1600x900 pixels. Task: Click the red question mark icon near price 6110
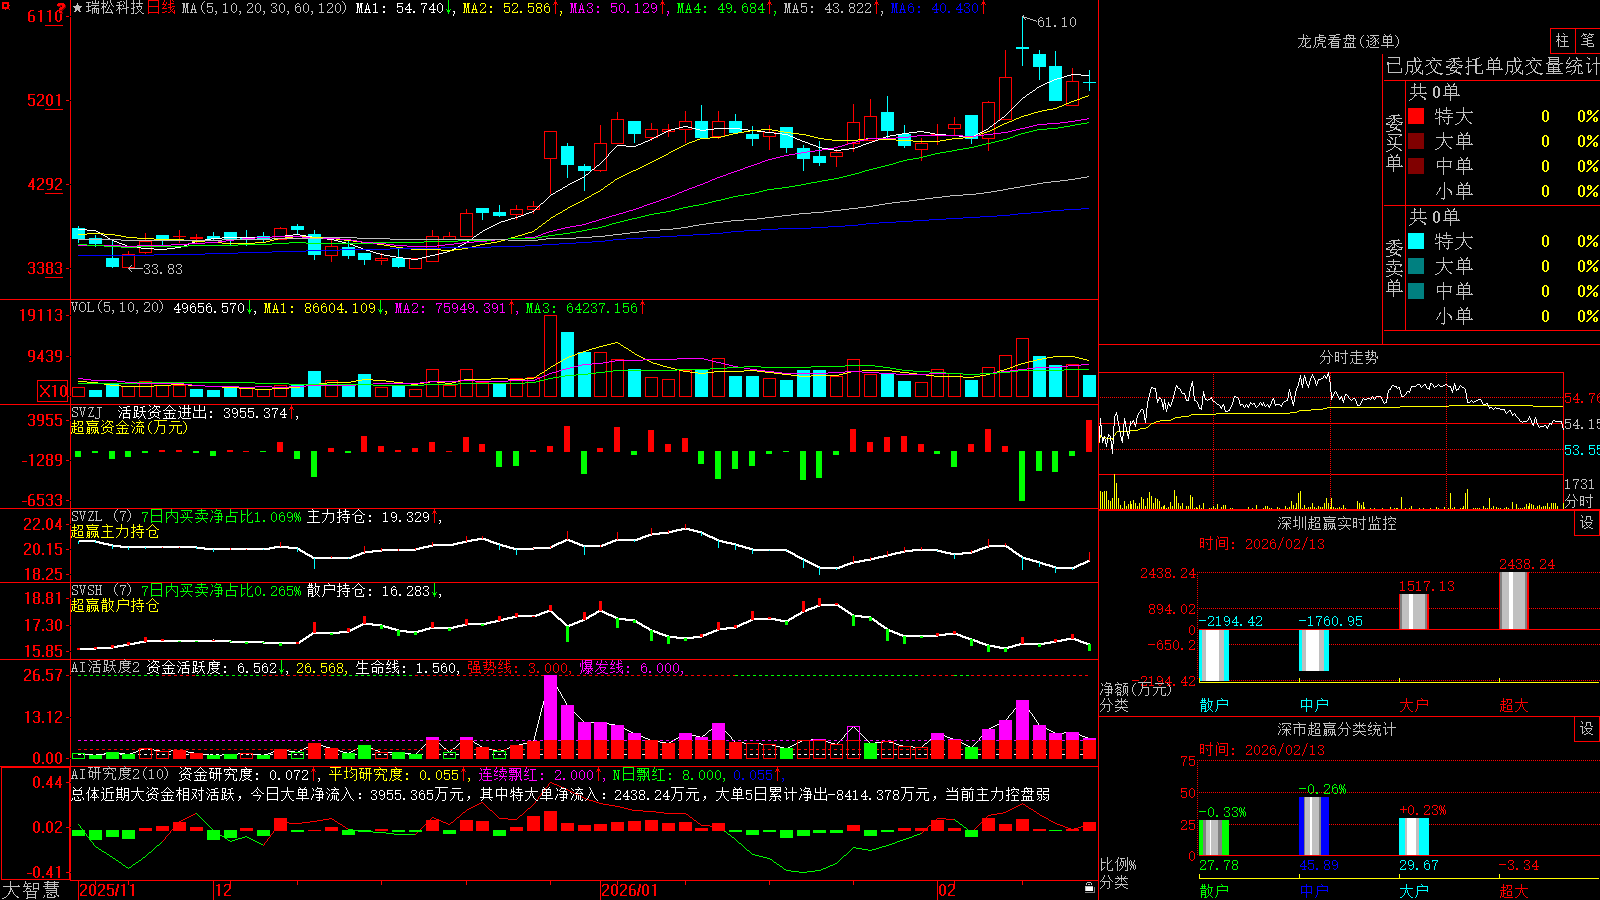point(63,8)
